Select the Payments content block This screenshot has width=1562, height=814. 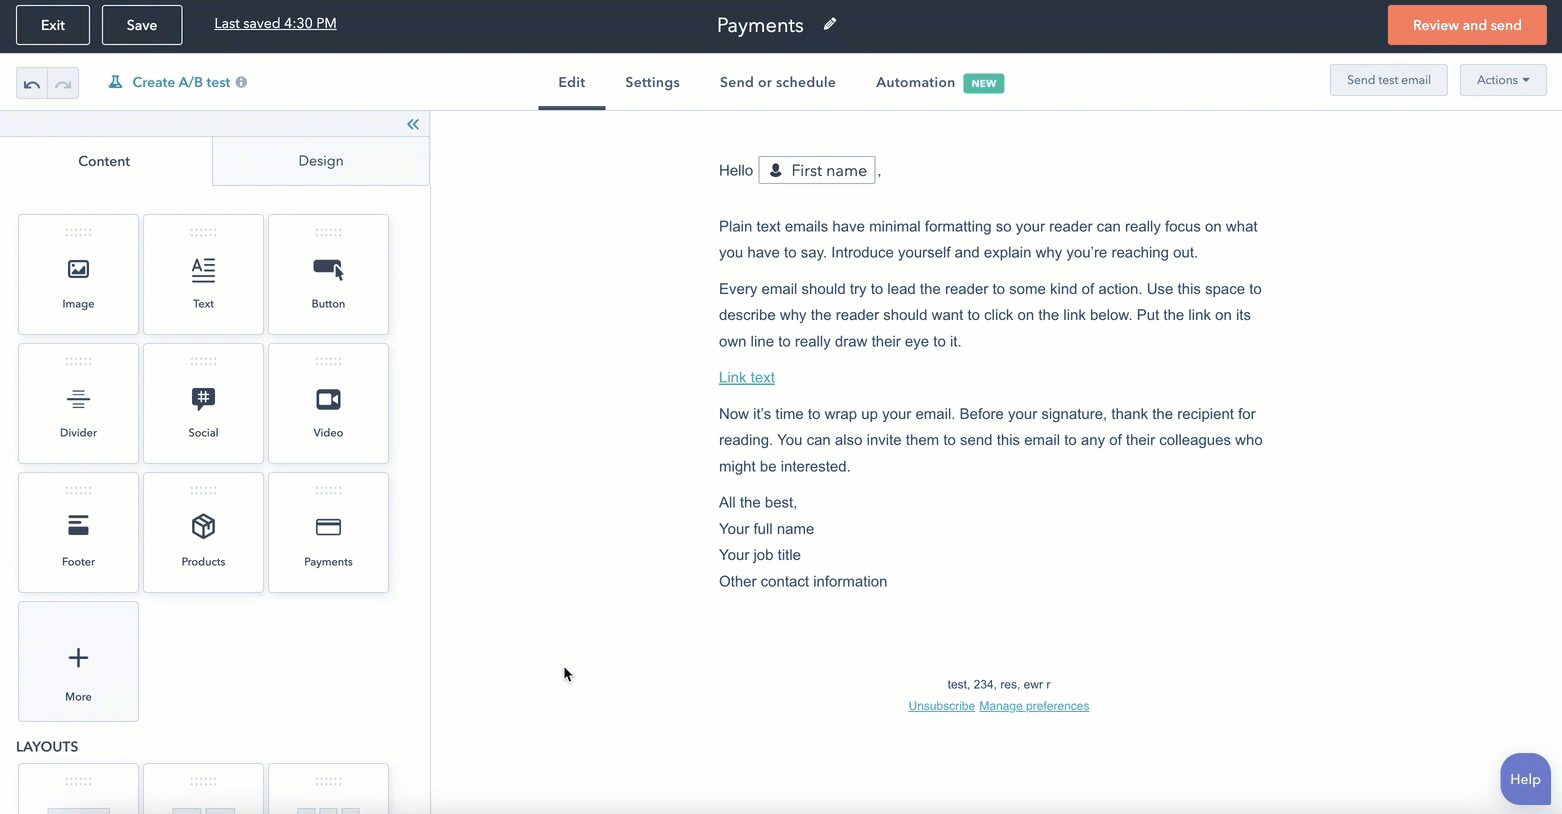point(328,533)
